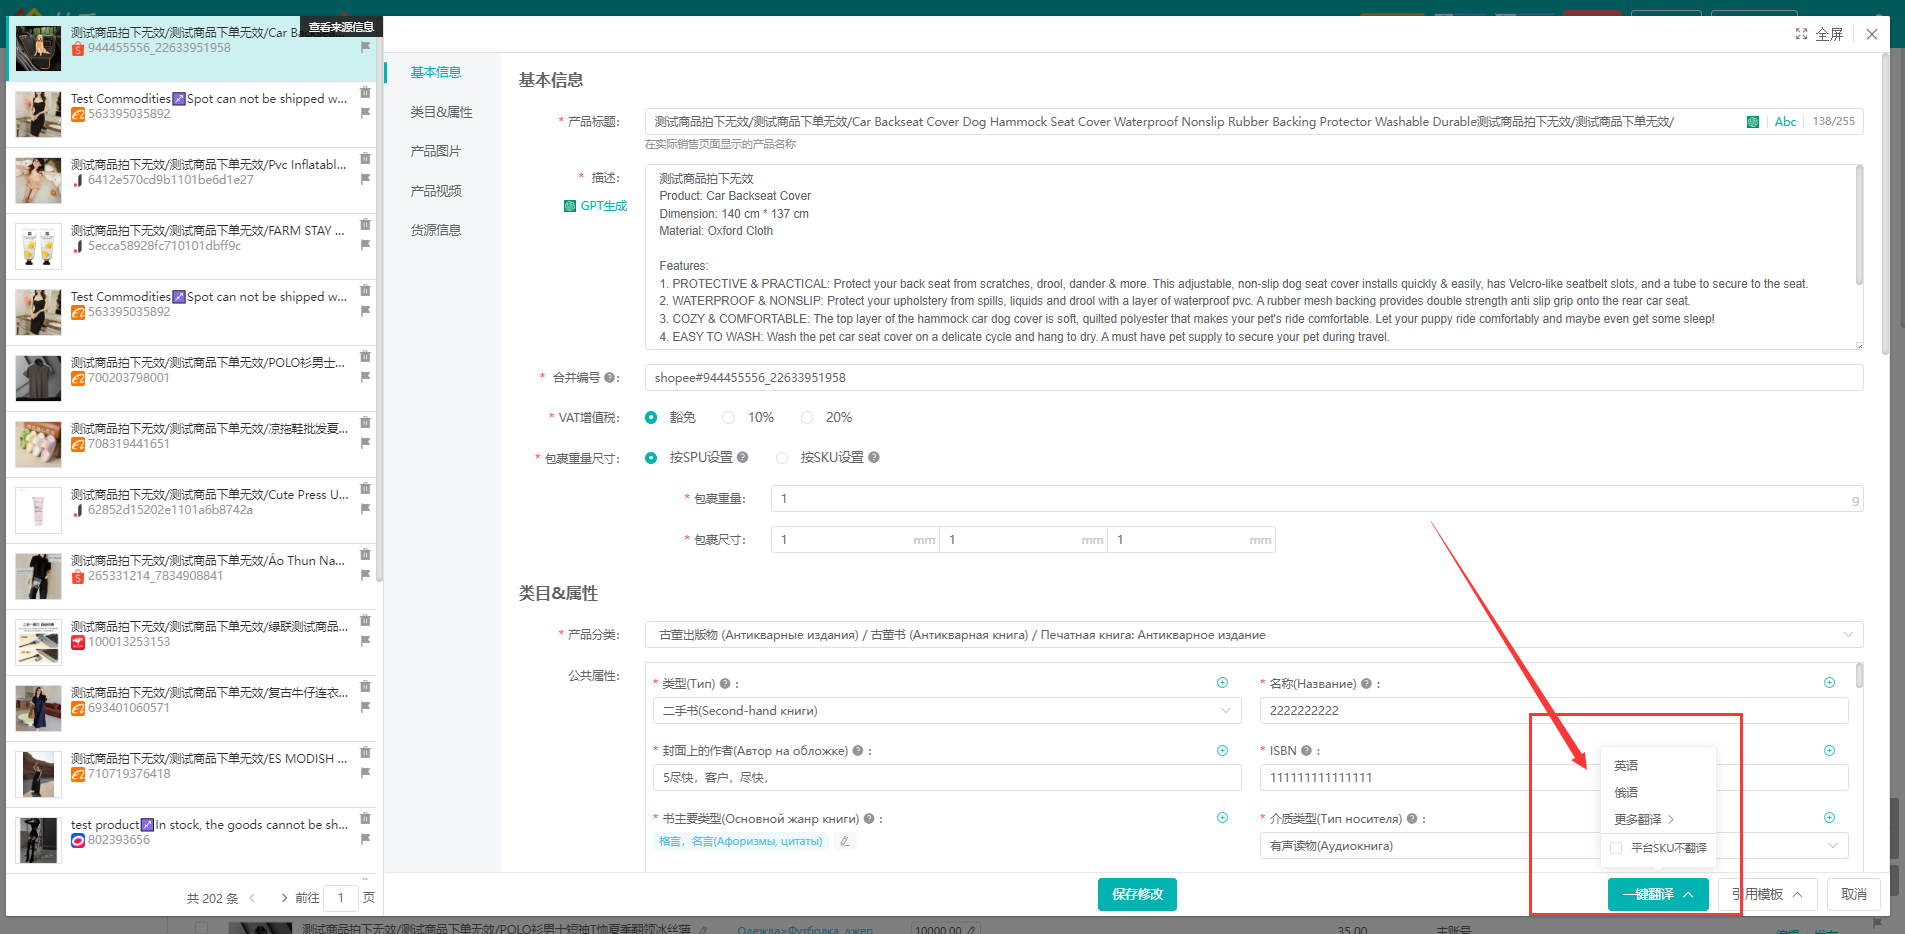Delete the Pvc Inflatable product with trash icon

click(x=365, y=158)
